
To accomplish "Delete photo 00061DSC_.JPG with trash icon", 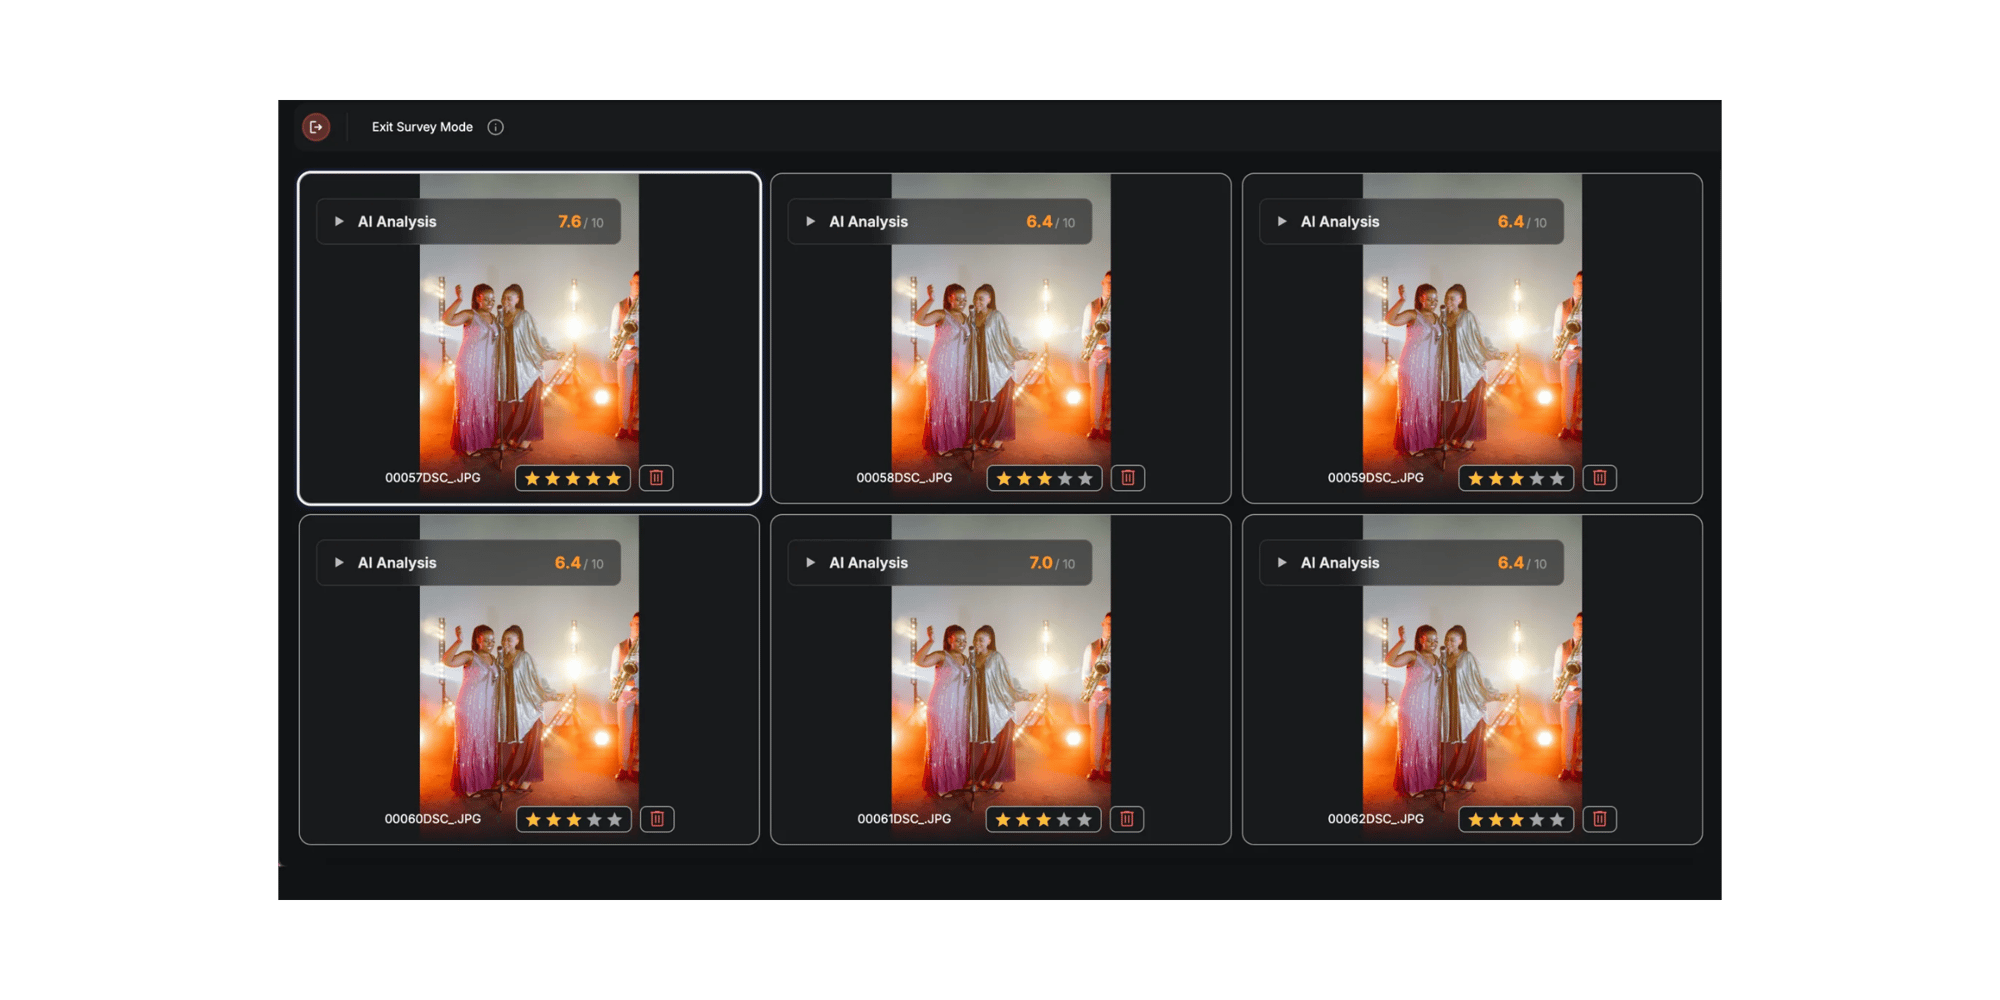I will point(1127,819).
